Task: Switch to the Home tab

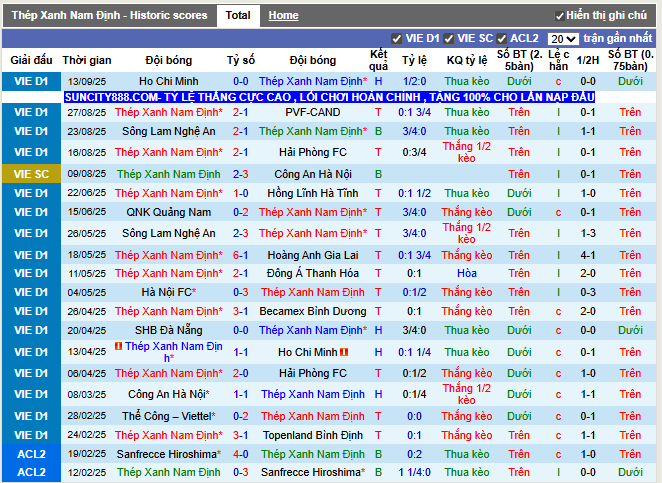Action: tap(283, 16)
